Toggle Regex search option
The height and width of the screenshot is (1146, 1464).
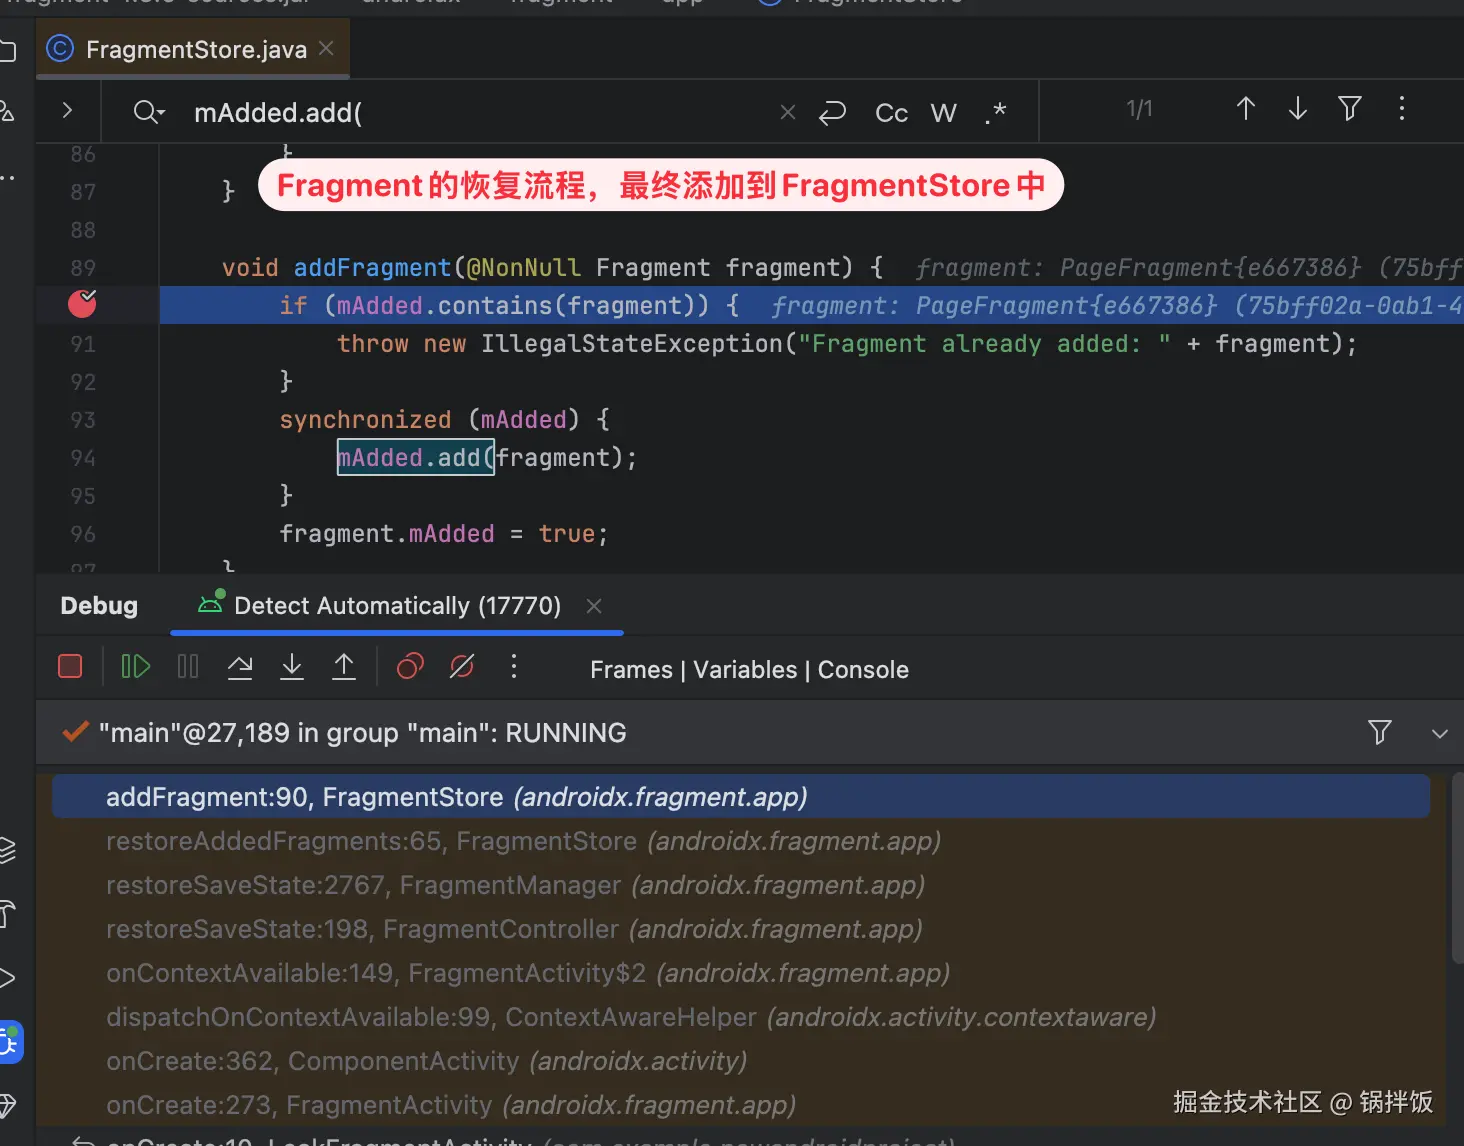coord(995,112)
